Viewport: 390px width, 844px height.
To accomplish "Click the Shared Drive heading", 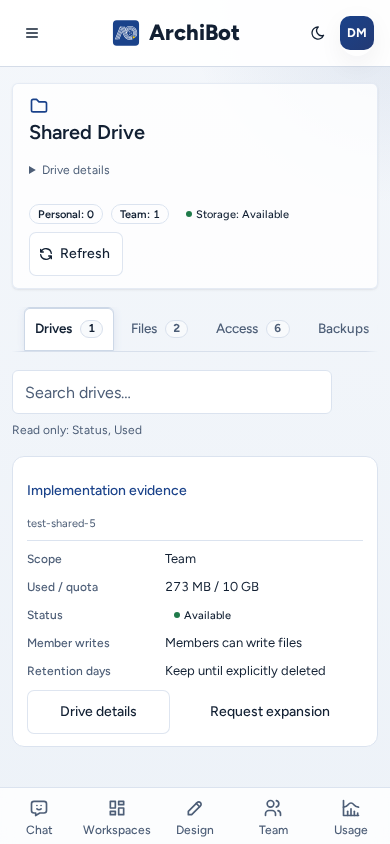I will pos(87,132).
